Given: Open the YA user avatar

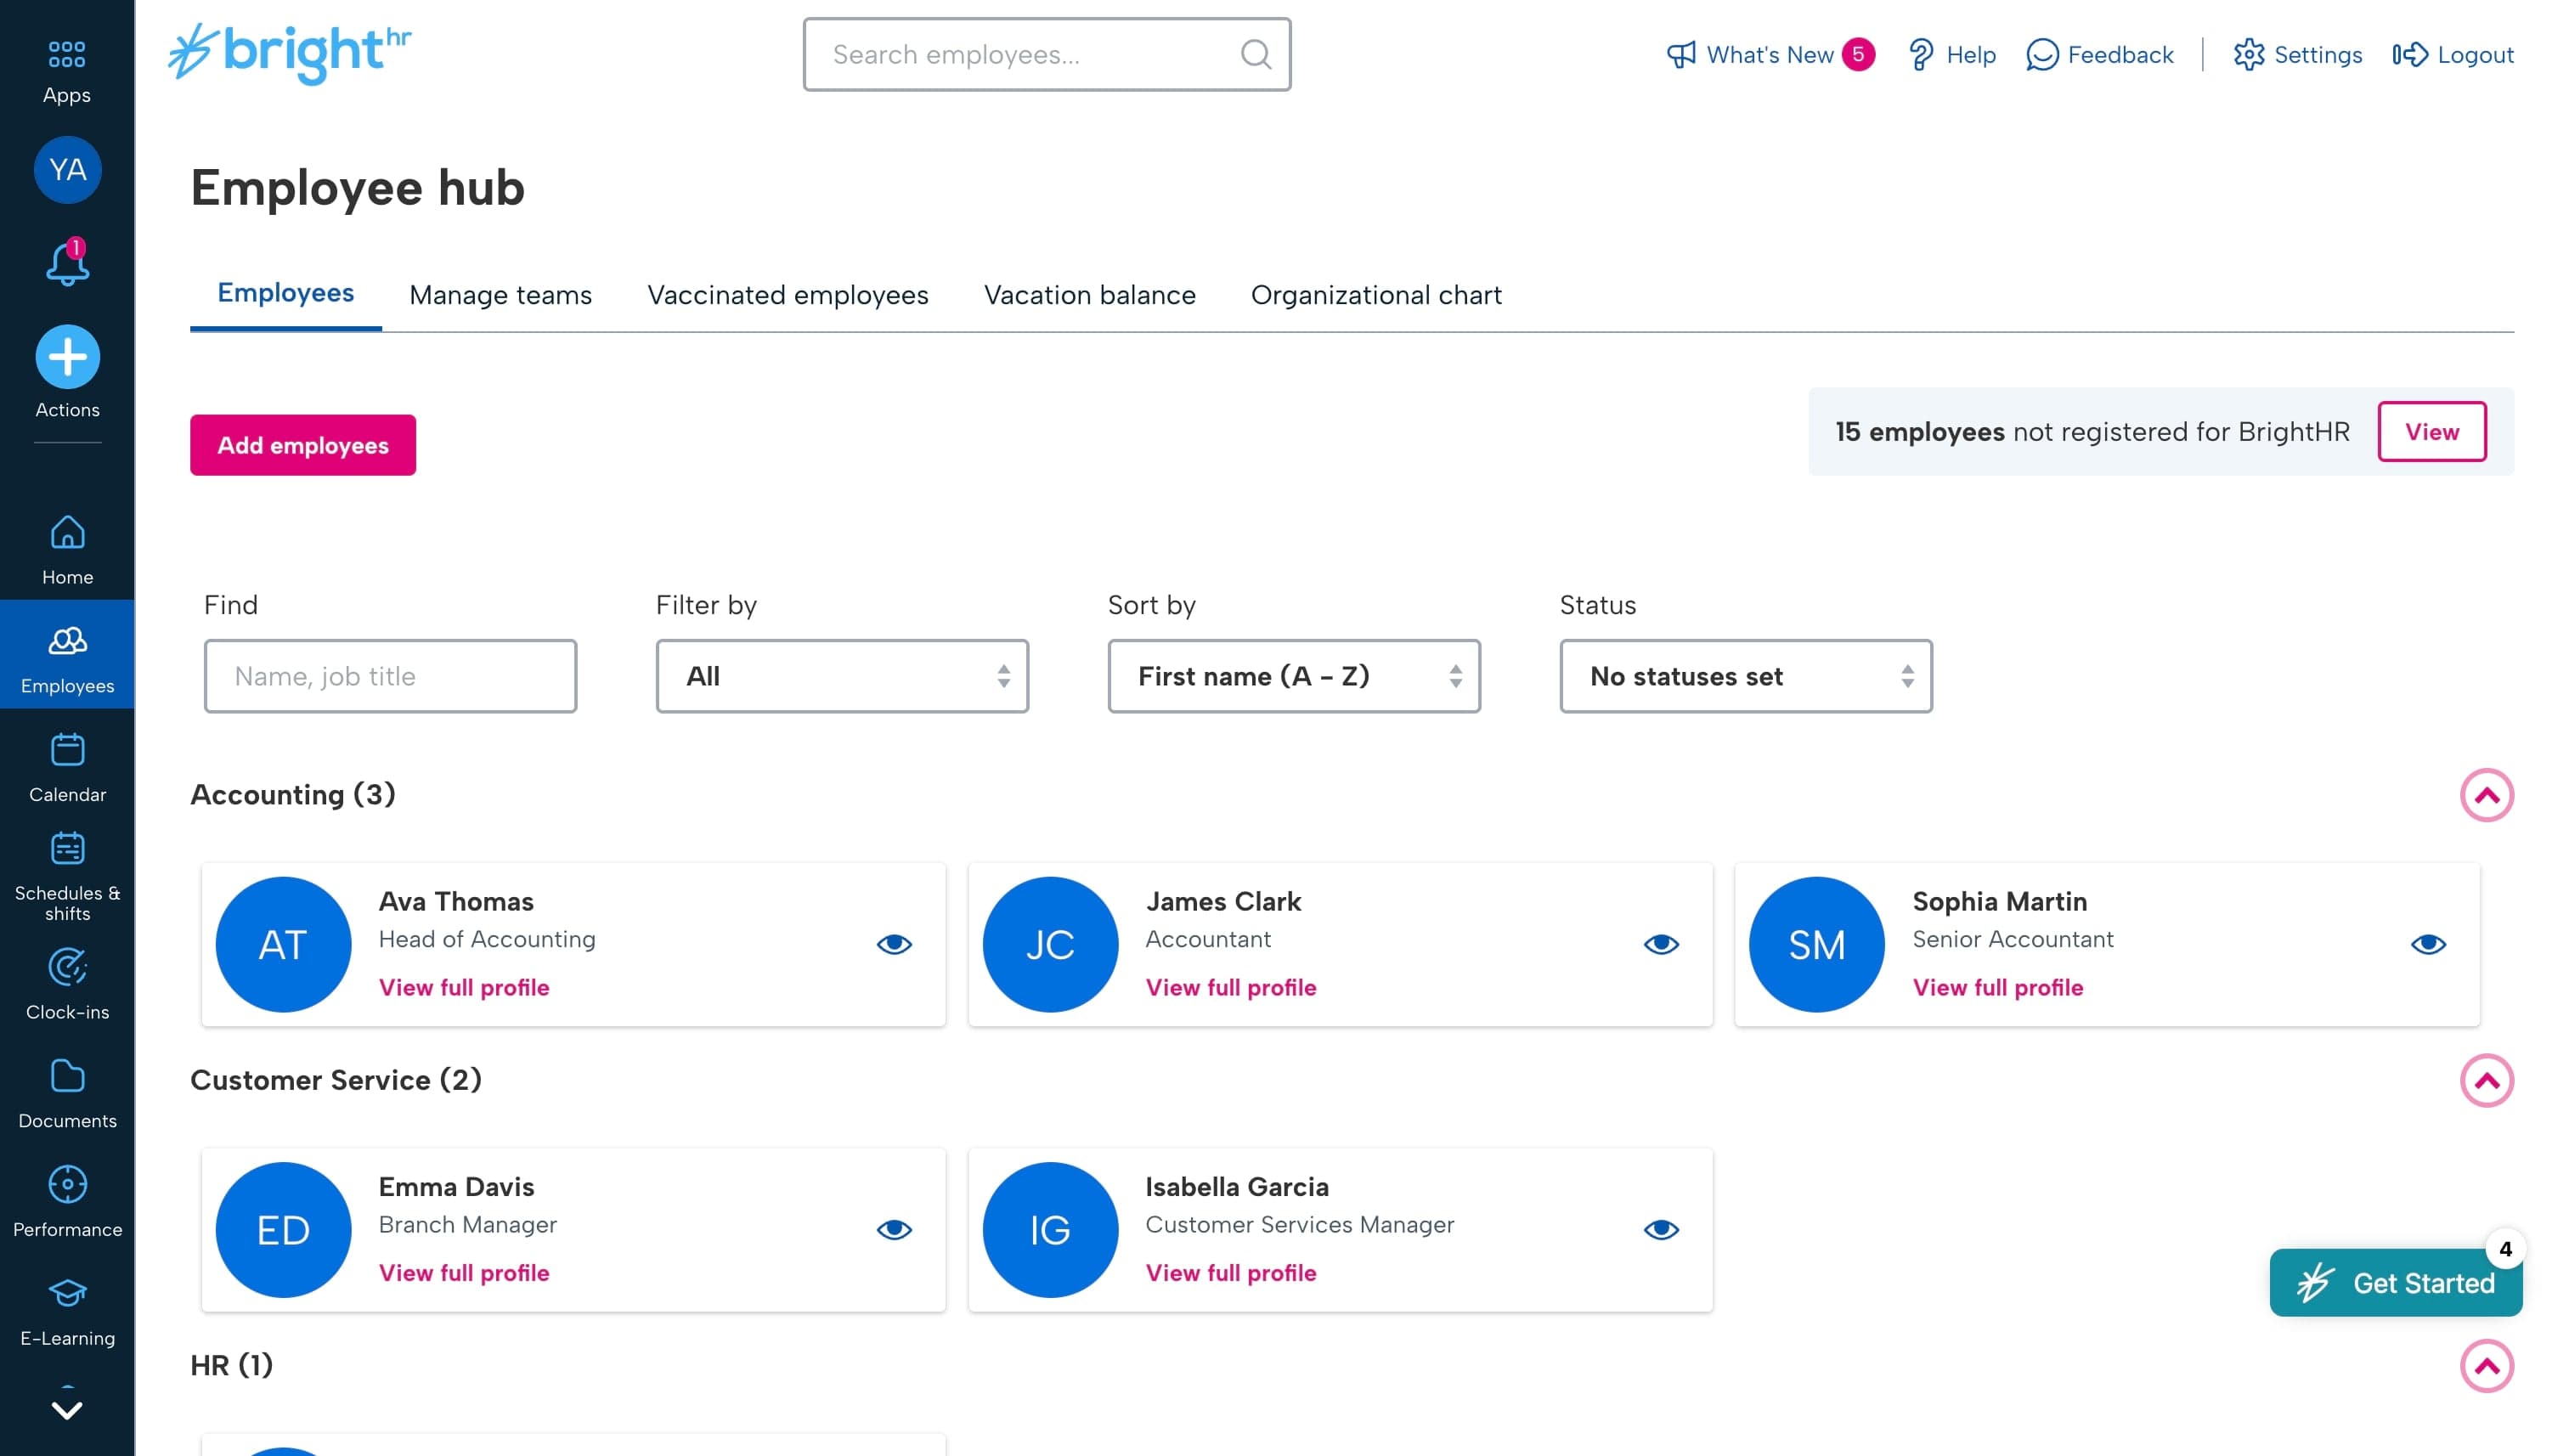Looking at the screenshot, I should [67, 170].
